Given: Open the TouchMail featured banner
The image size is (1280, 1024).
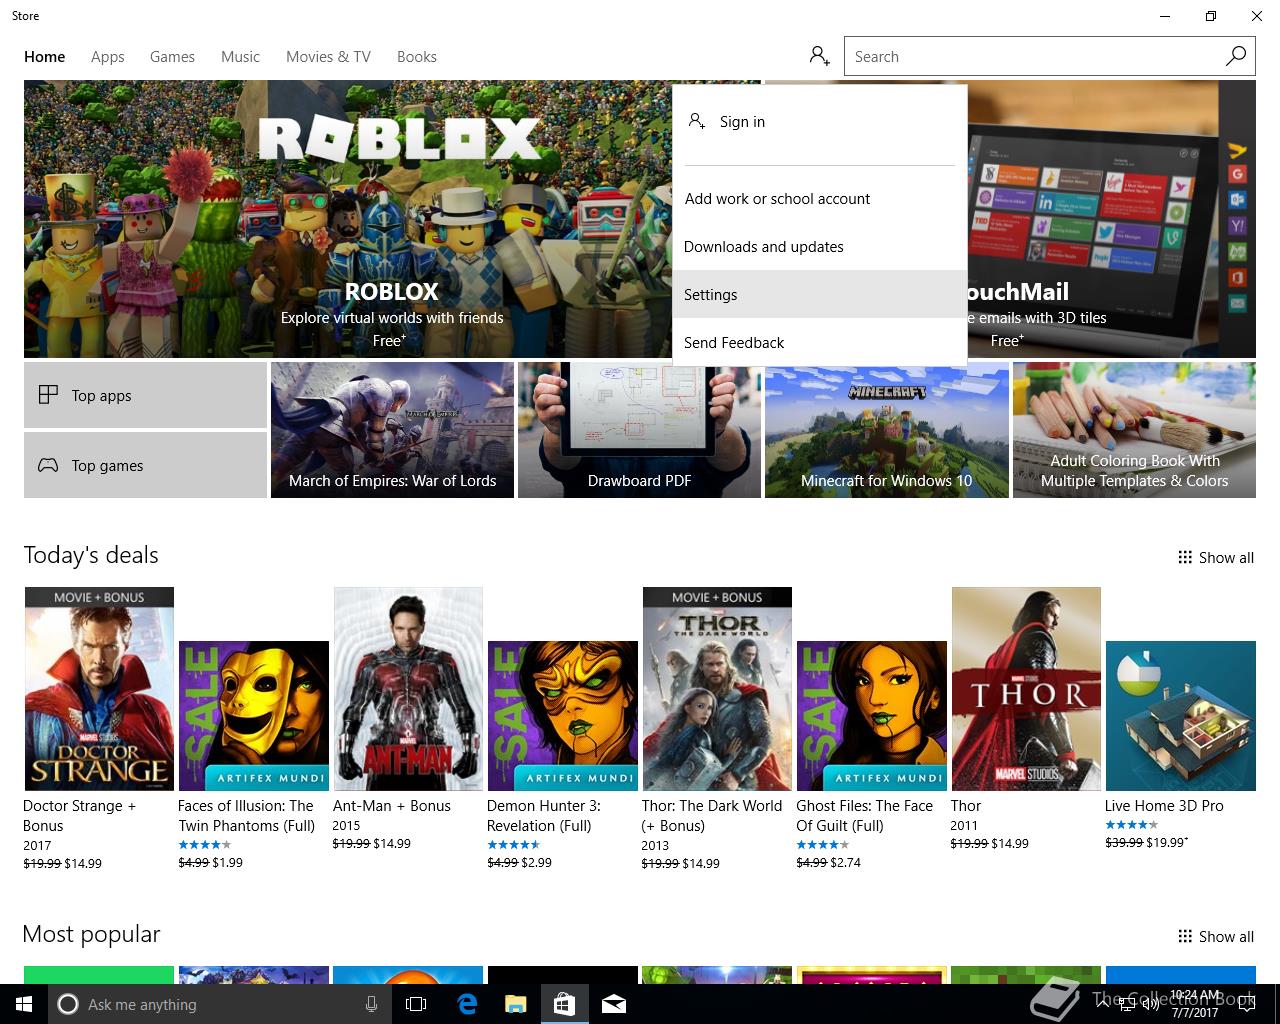Looking at the screenshot, I should click(1110, 219).
